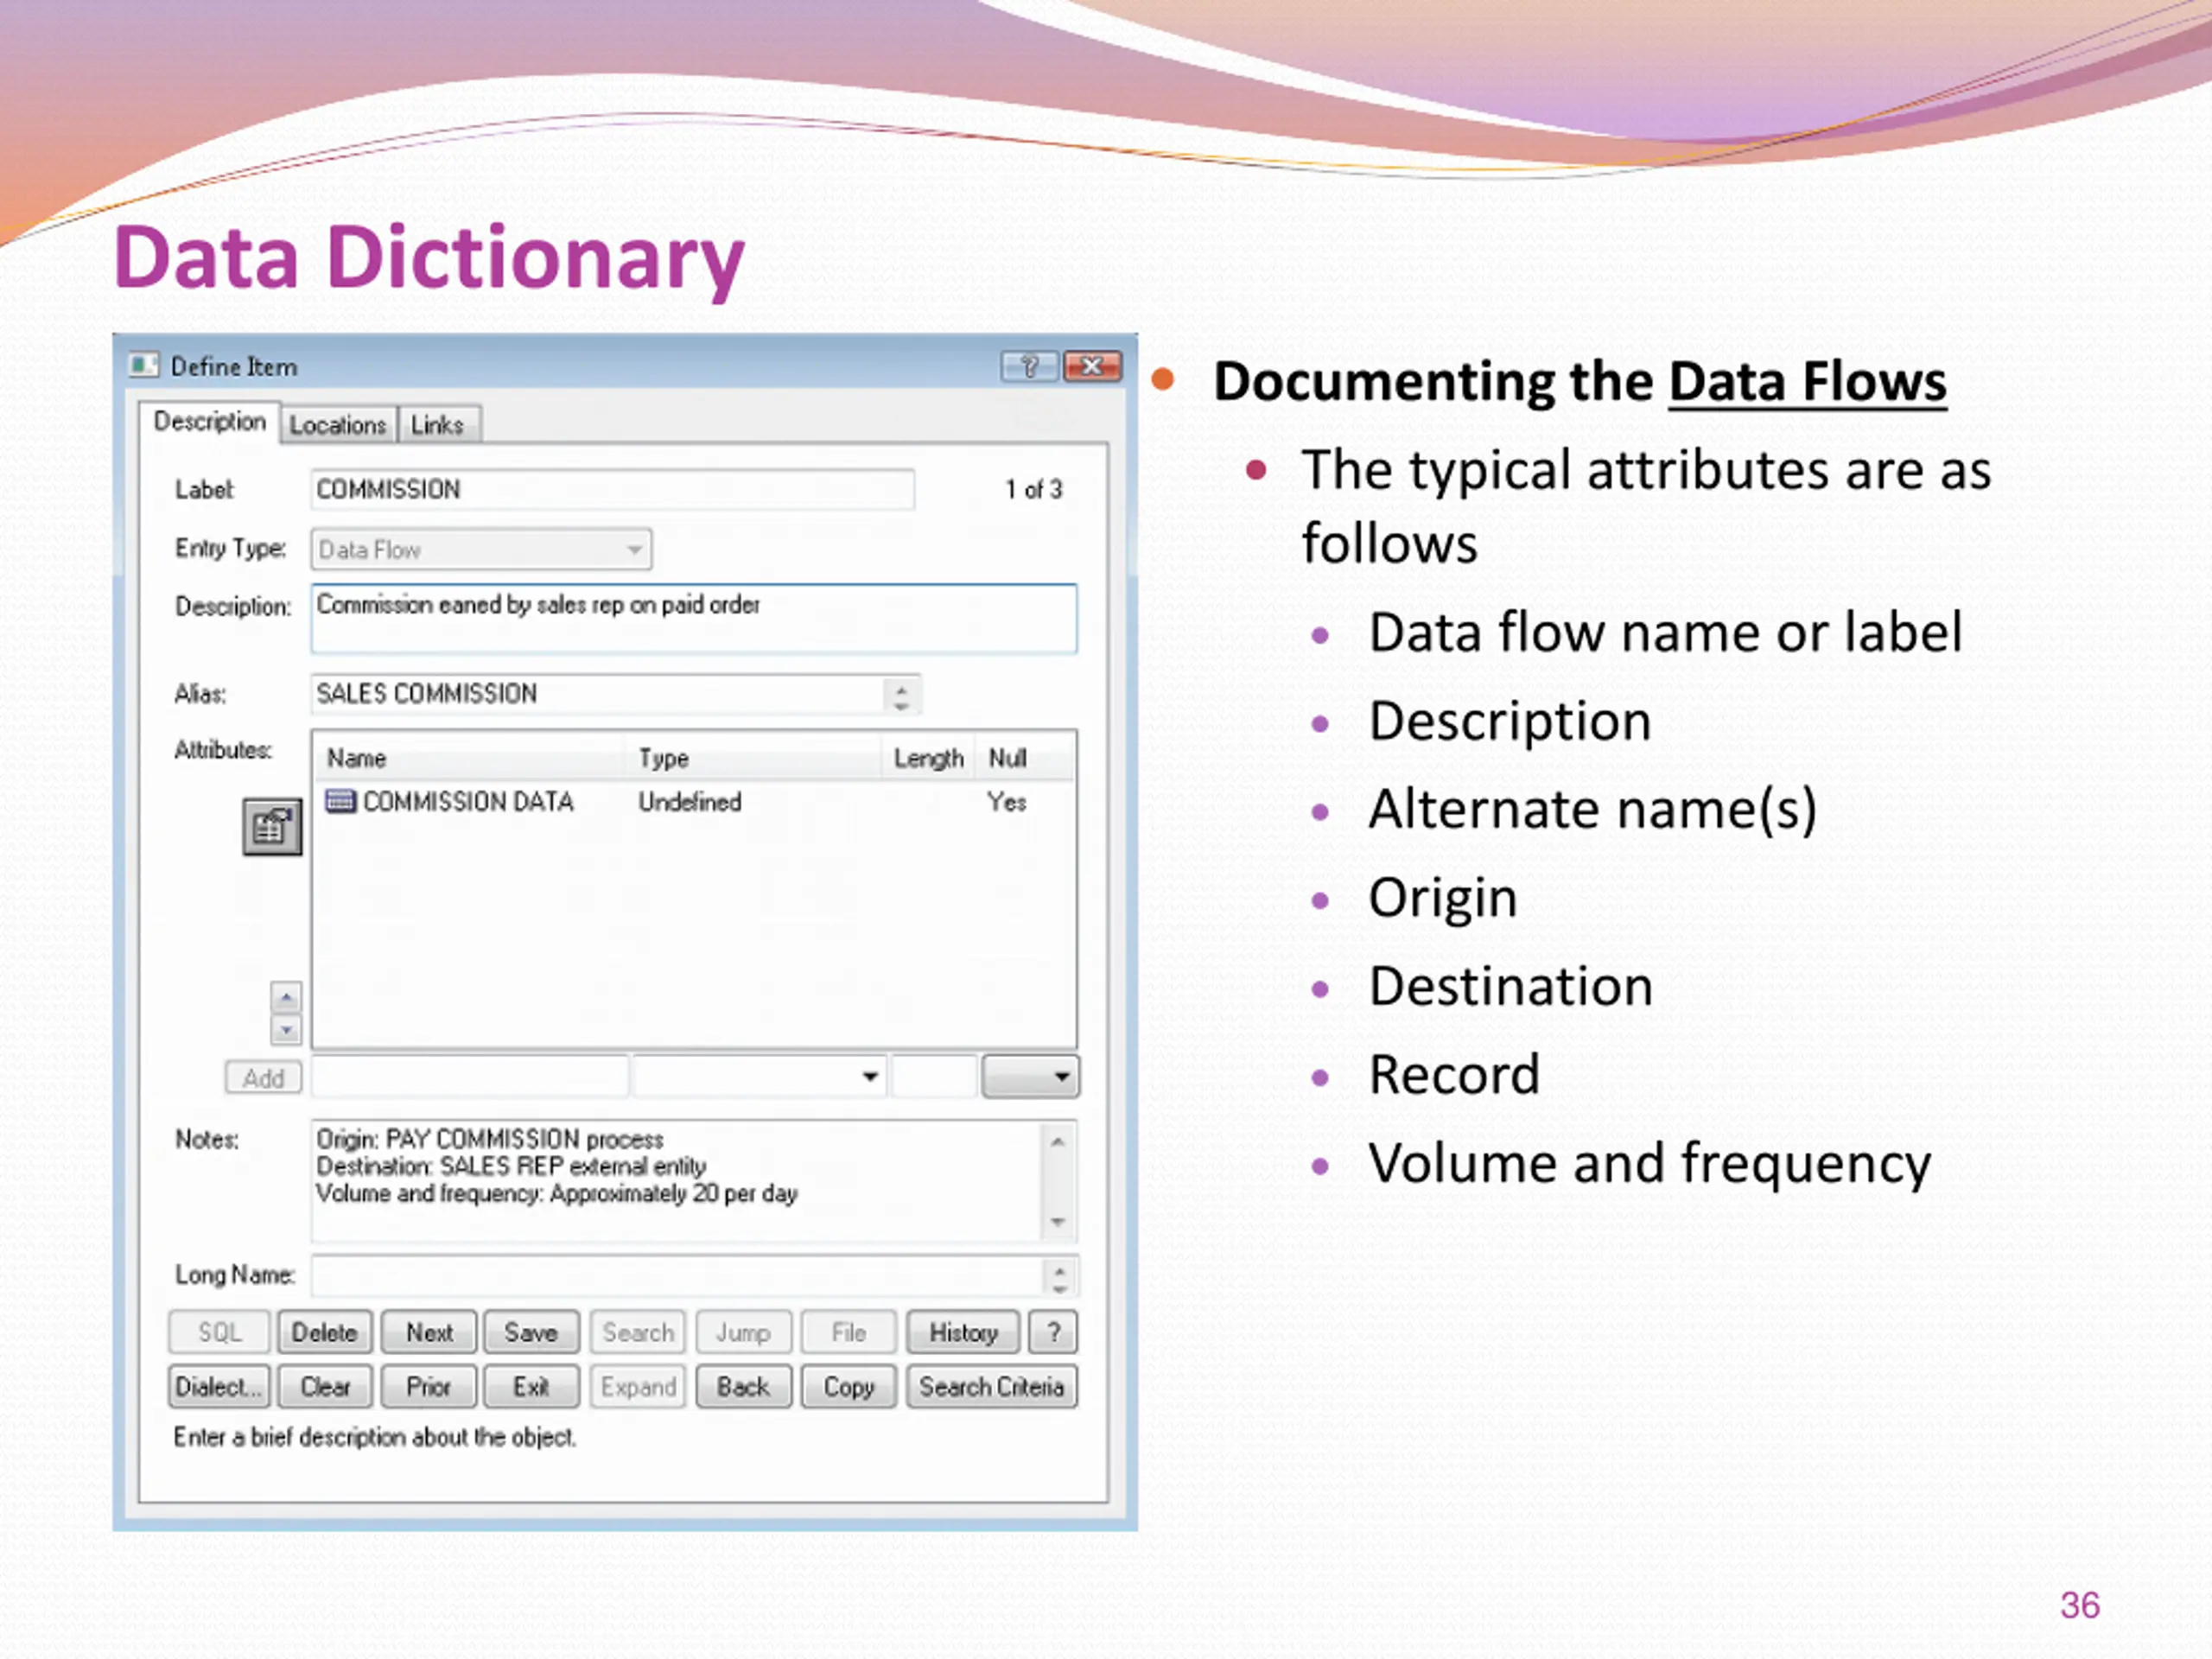Click the Delete button
2212x1659 pixels.
(325, 1333)
